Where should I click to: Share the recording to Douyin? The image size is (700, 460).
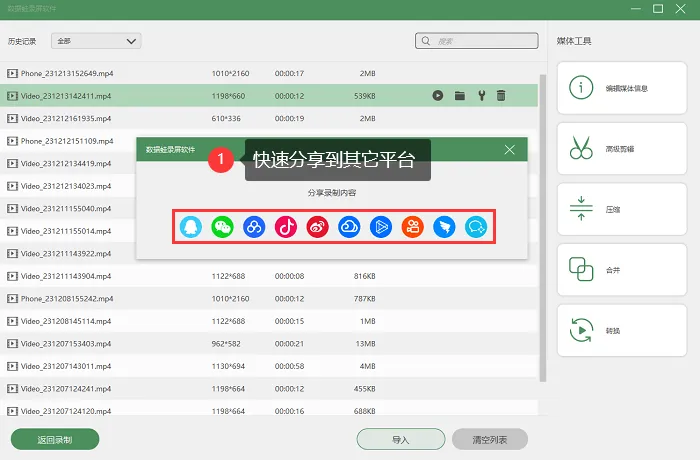(286, 227)
